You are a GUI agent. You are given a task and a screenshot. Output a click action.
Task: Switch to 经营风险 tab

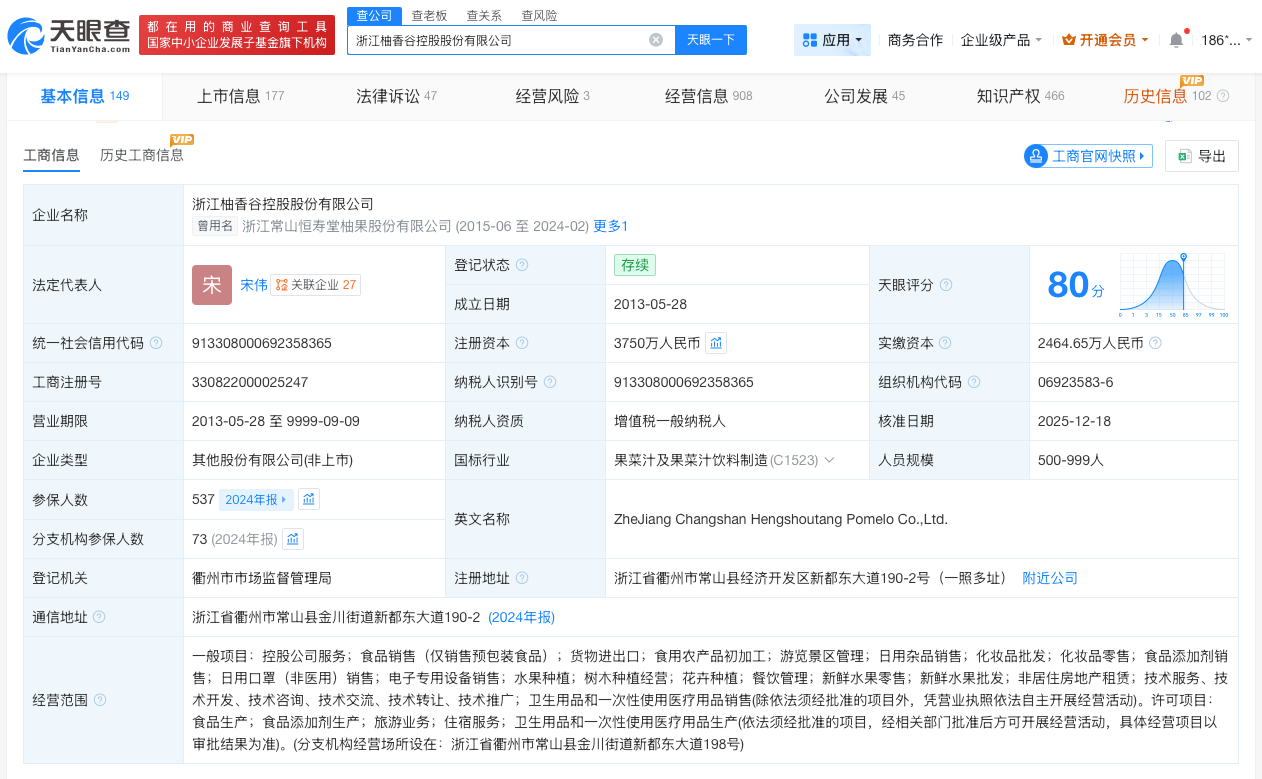[552, 96]
